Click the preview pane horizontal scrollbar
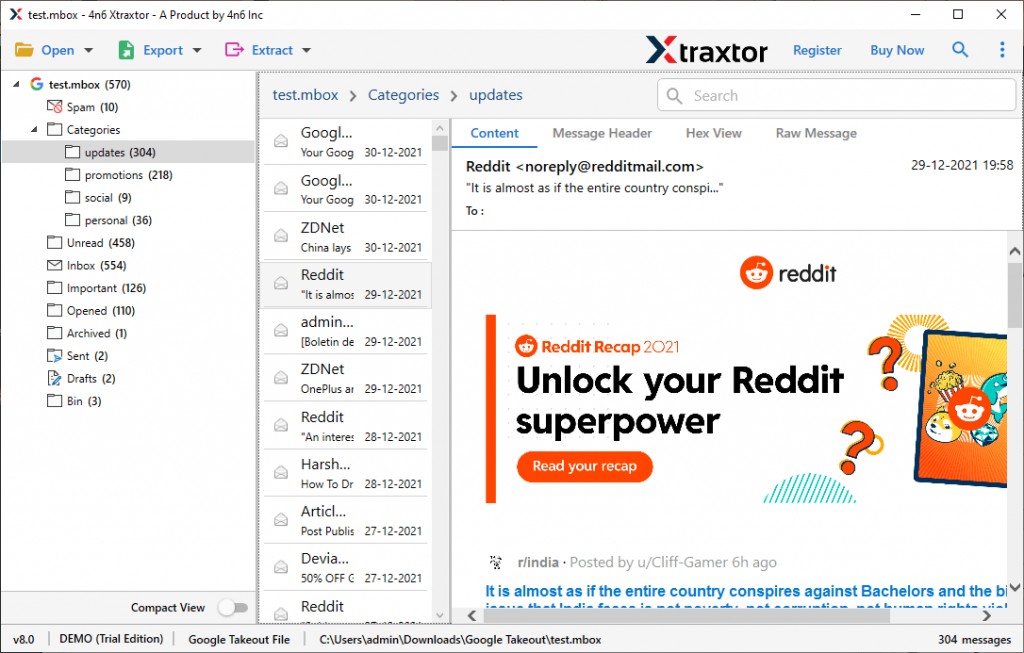The width and height of the screenshot is (1024, 653). click(685, 615)
